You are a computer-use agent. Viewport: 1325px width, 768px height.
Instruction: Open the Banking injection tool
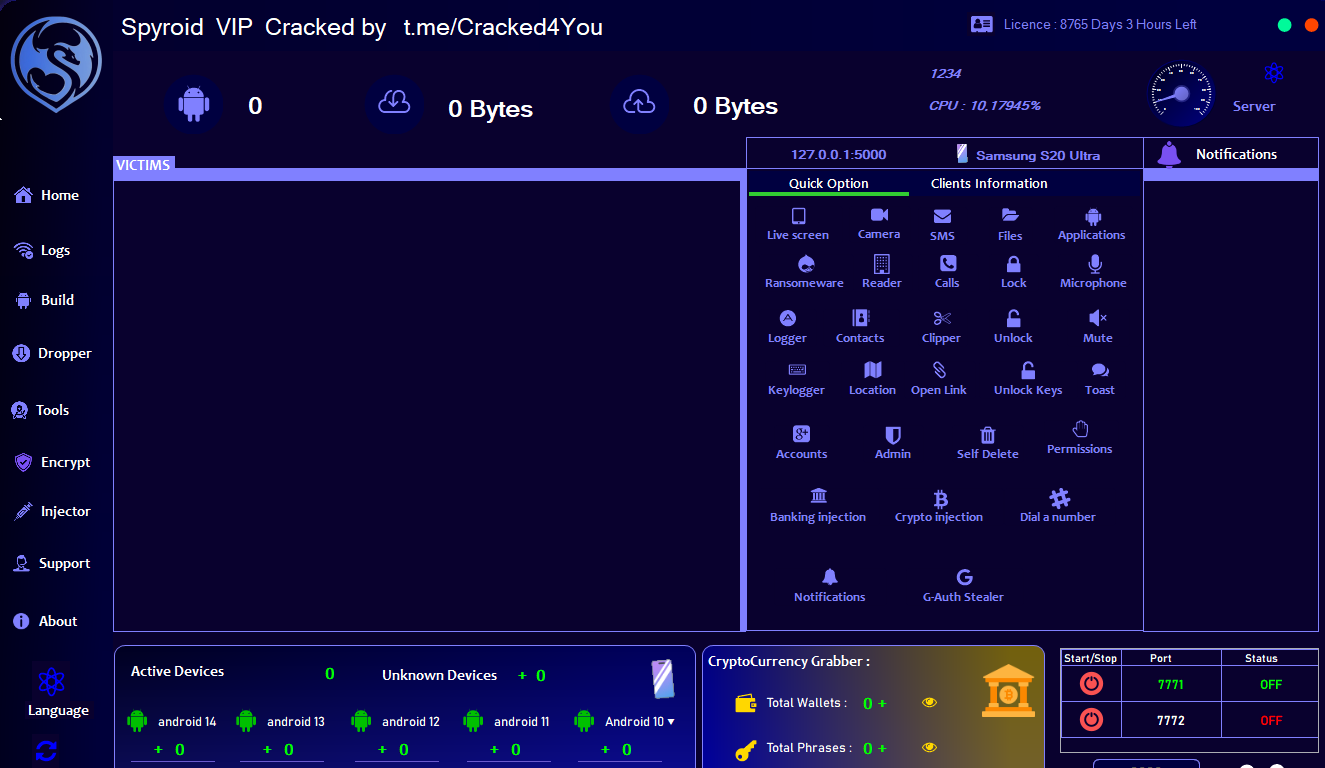point(818,505)
